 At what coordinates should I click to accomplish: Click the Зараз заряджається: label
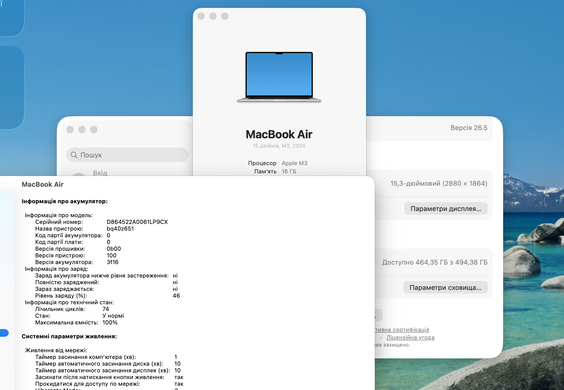(64, 289)
